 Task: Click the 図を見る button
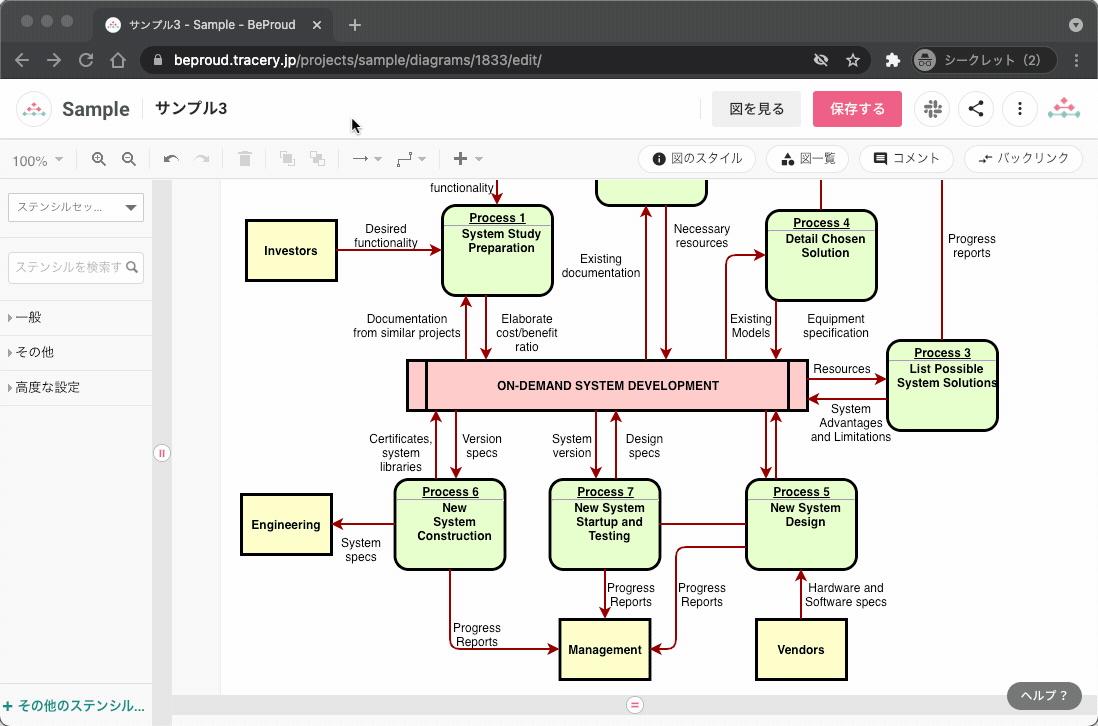[x=756, y=109]
